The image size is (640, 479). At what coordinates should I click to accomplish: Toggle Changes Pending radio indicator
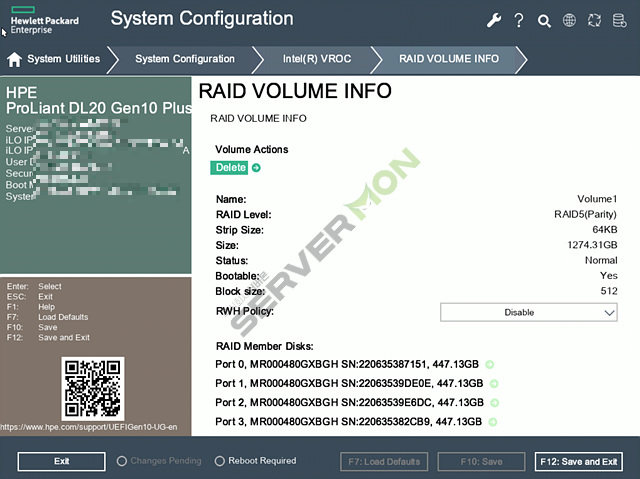point(121,461)
